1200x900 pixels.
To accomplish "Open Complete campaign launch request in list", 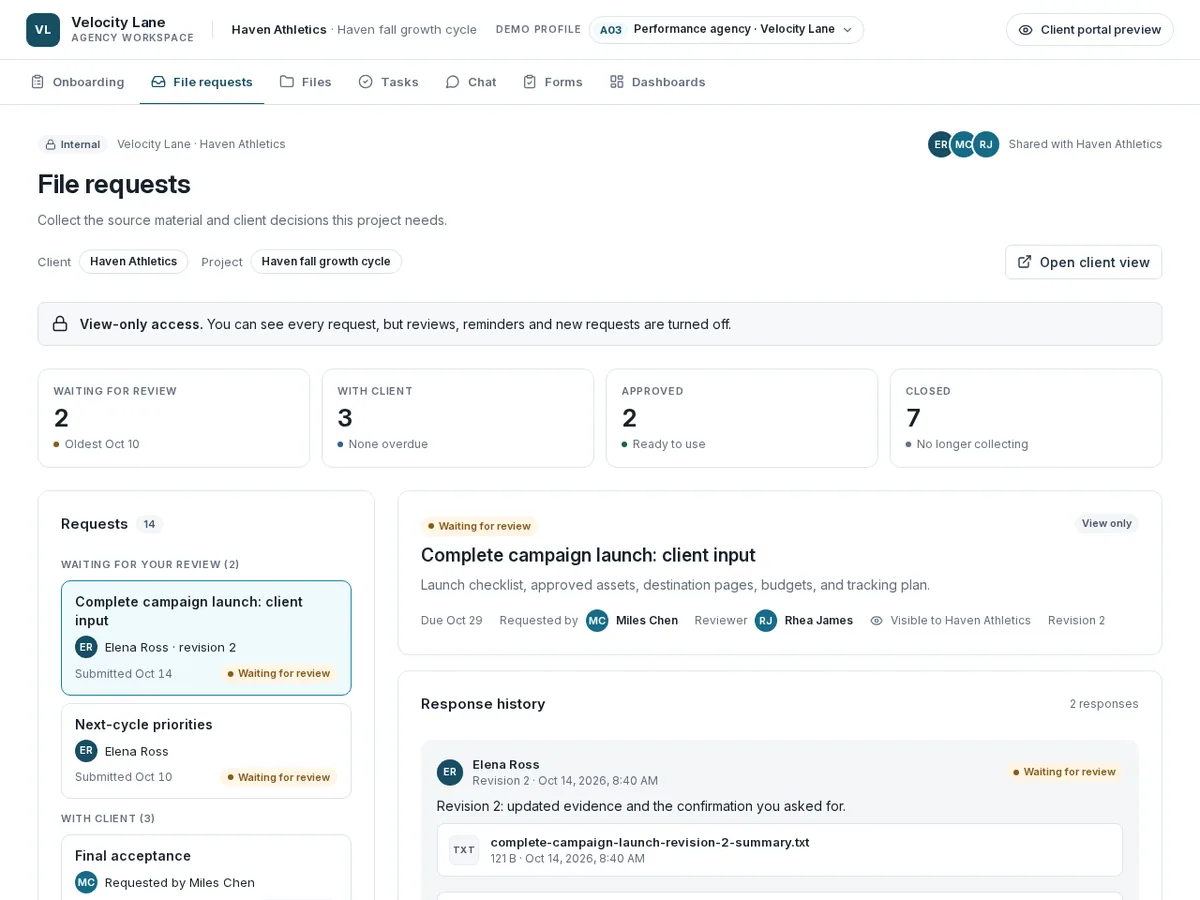I will pos(206,638).
